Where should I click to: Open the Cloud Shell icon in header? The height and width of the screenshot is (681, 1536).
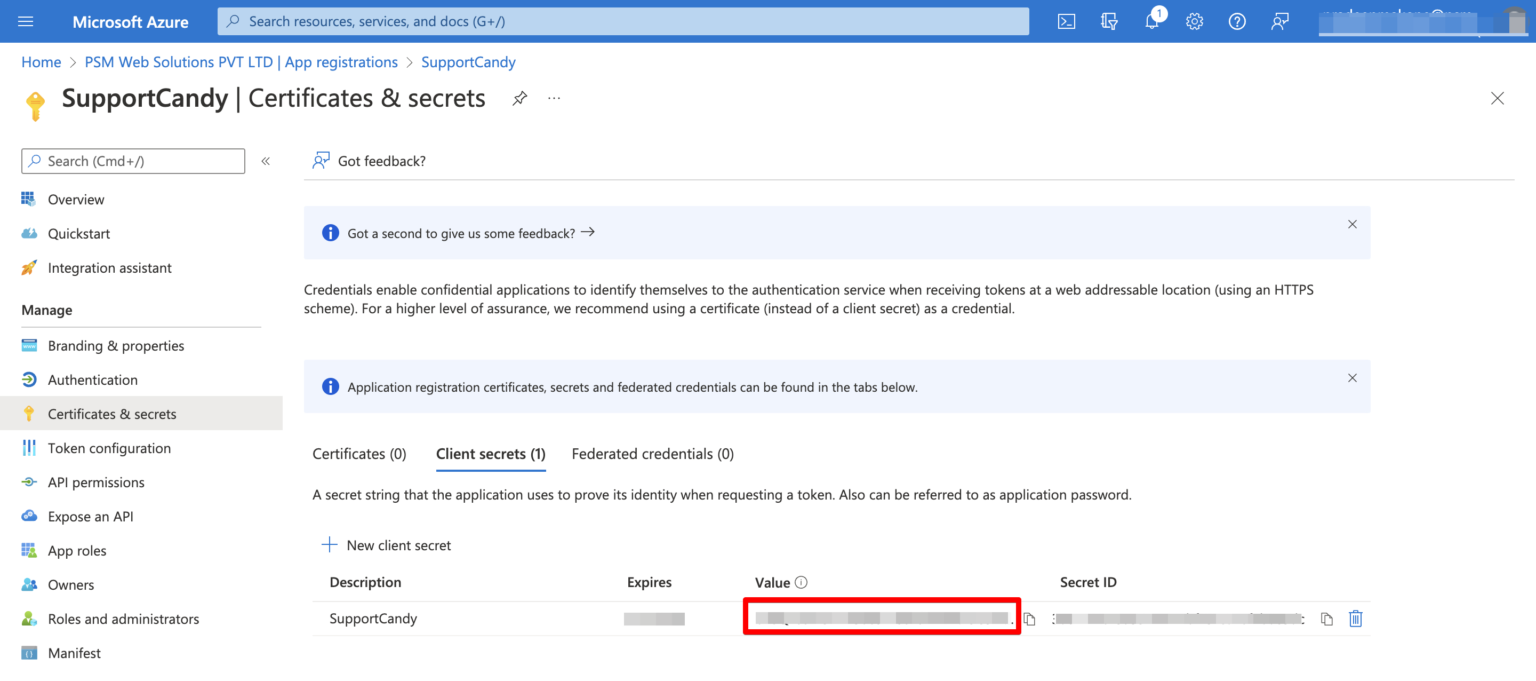pos(1067,21)
